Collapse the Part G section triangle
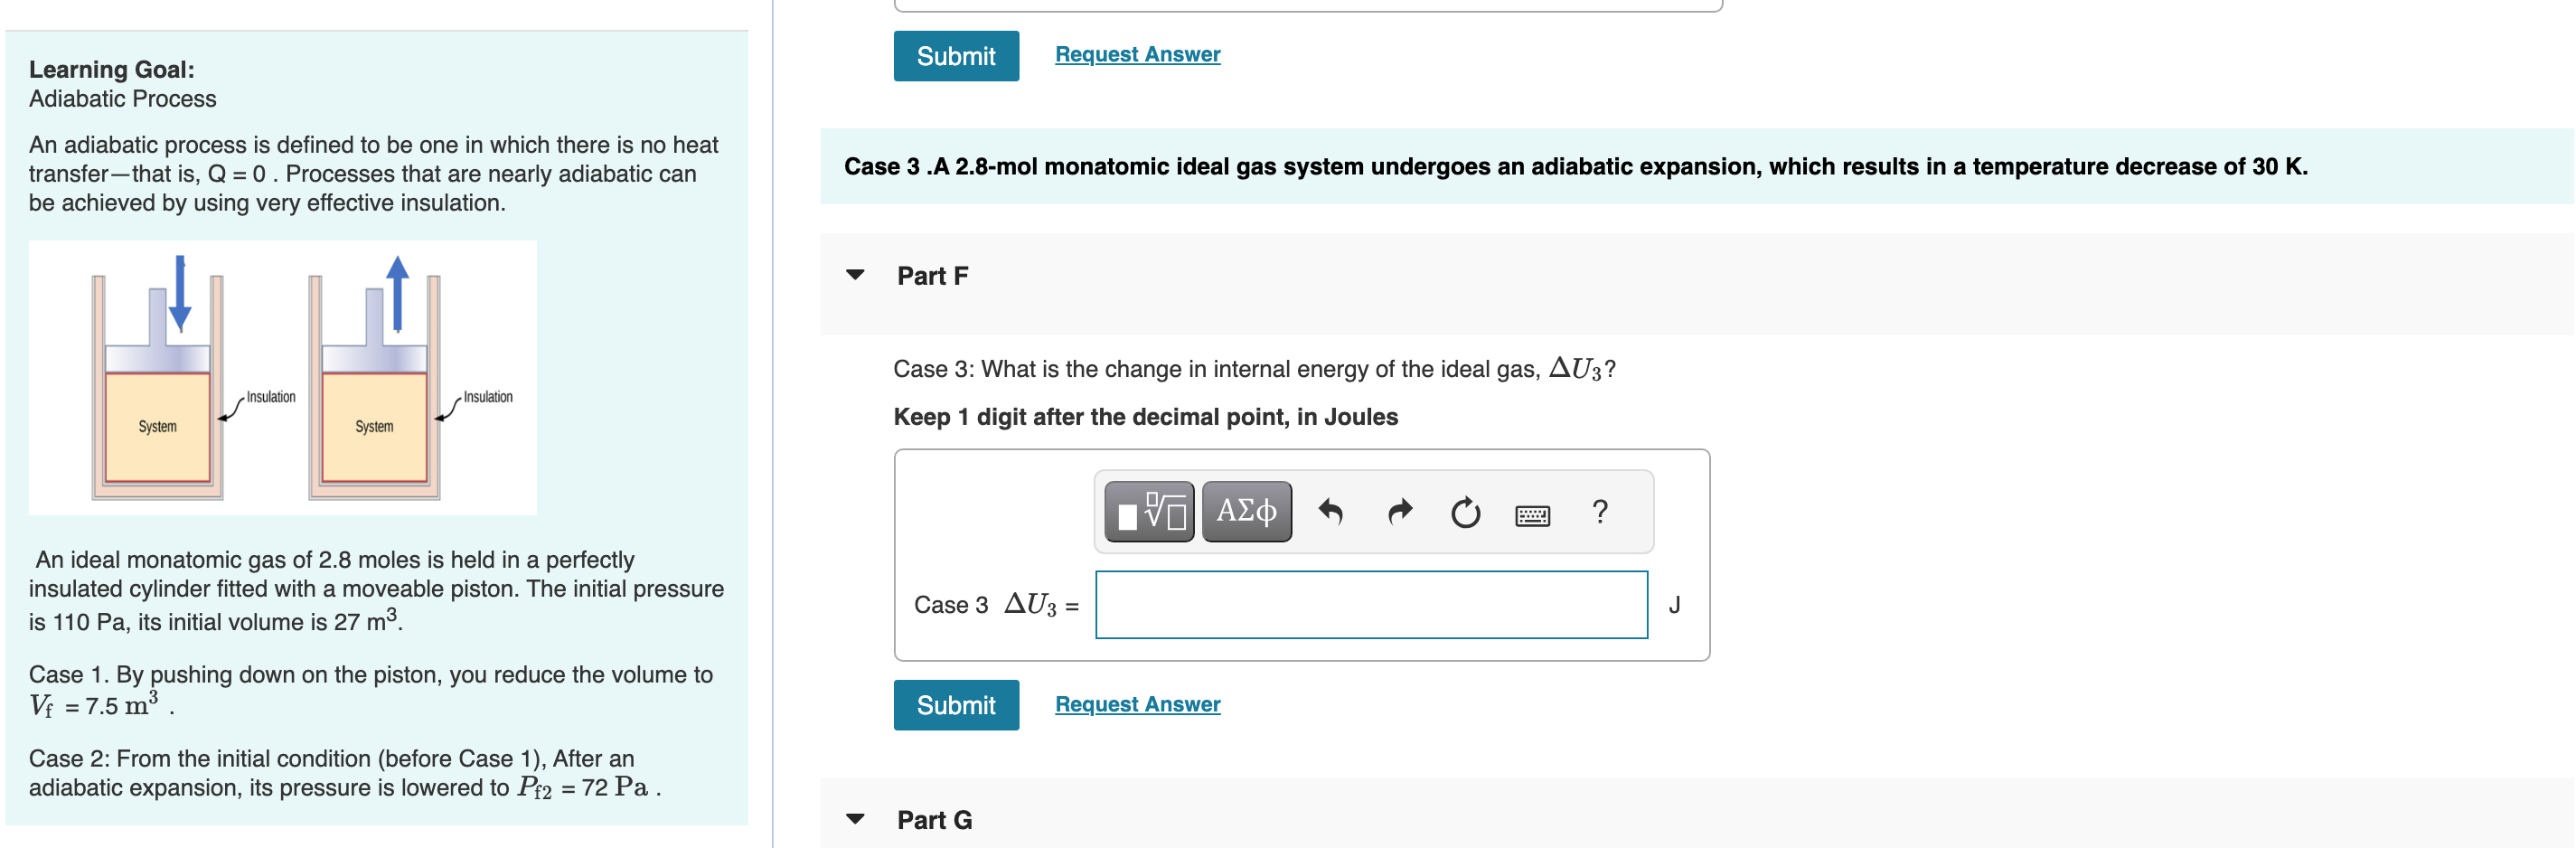This screenshot has height=848, width=2576. point(855,819)
